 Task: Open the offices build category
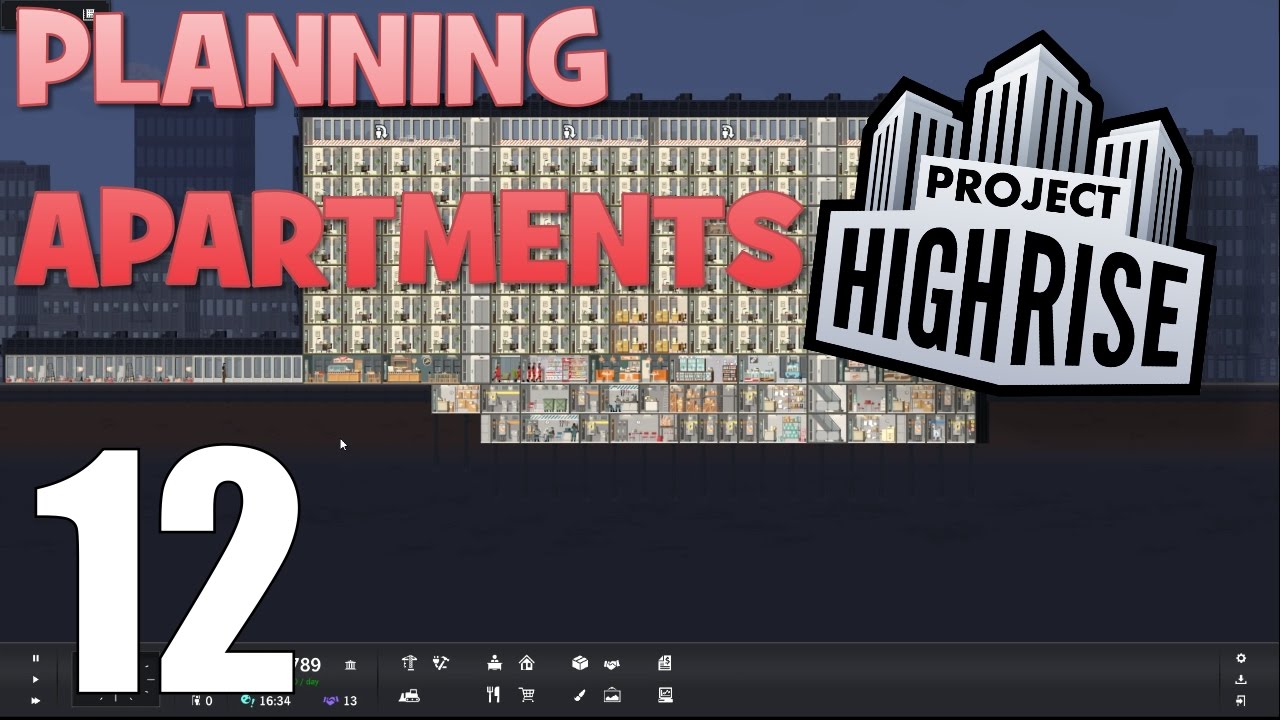coord(494,663)
